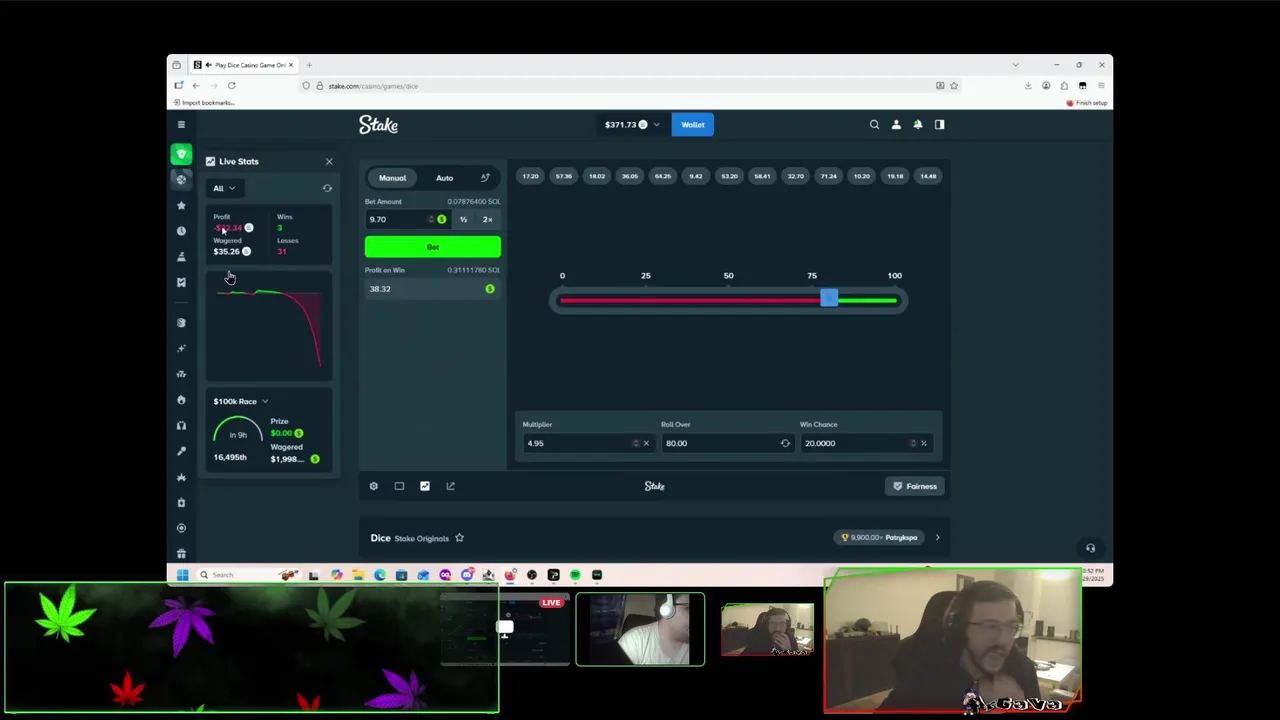
Task: Click the line graph icon beside live stats
Action: point(450,486)
